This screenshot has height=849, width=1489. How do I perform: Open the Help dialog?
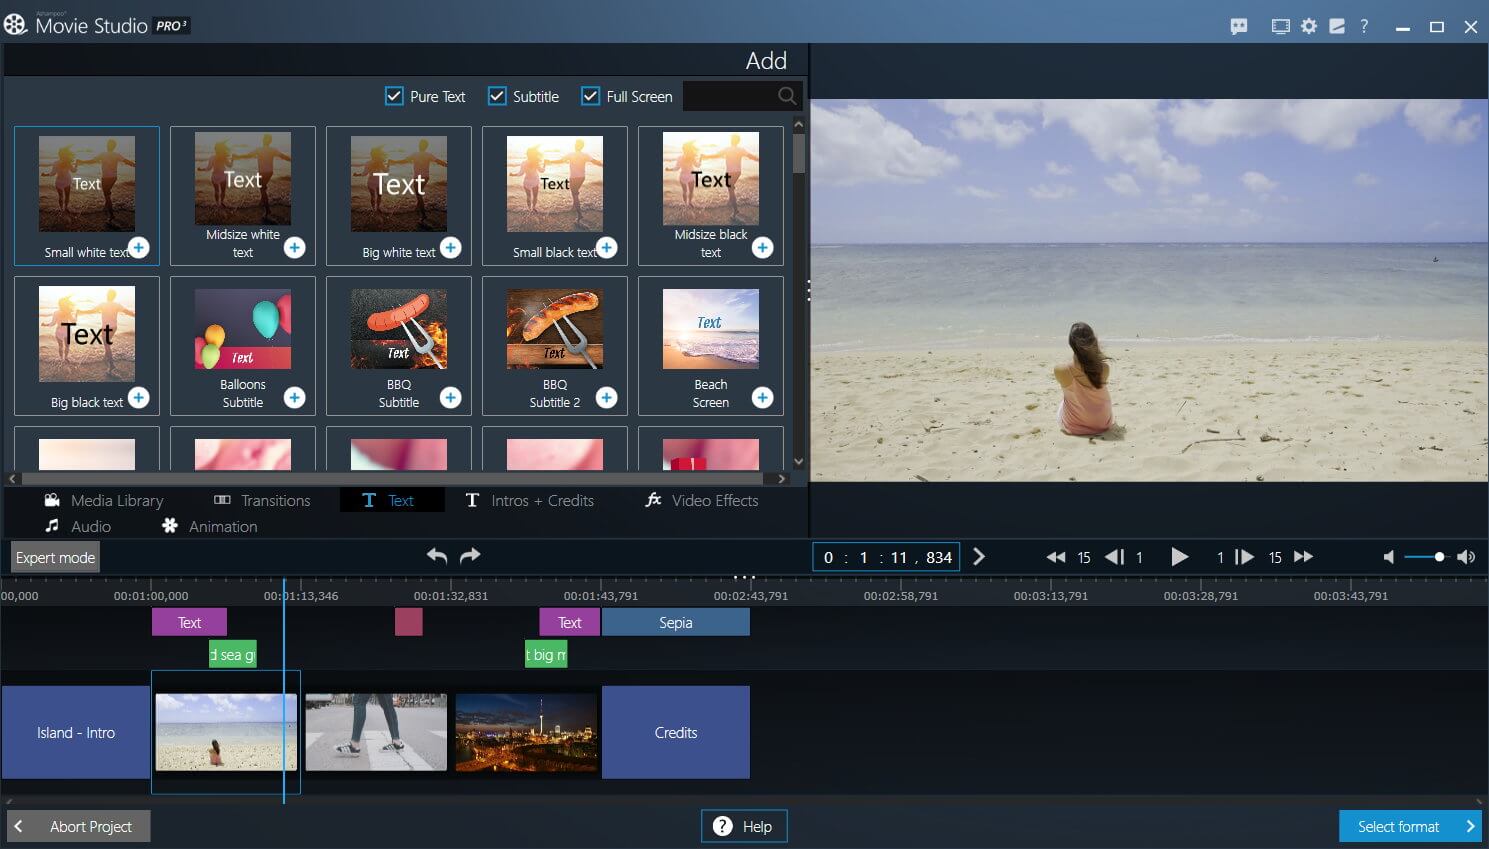tap(743, 826)
